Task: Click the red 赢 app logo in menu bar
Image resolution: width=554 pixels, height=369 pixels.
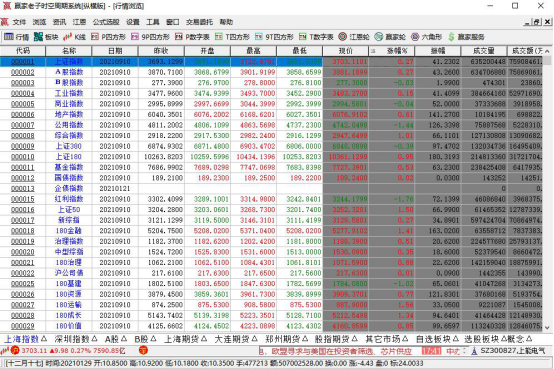Action: pos(5,22)
